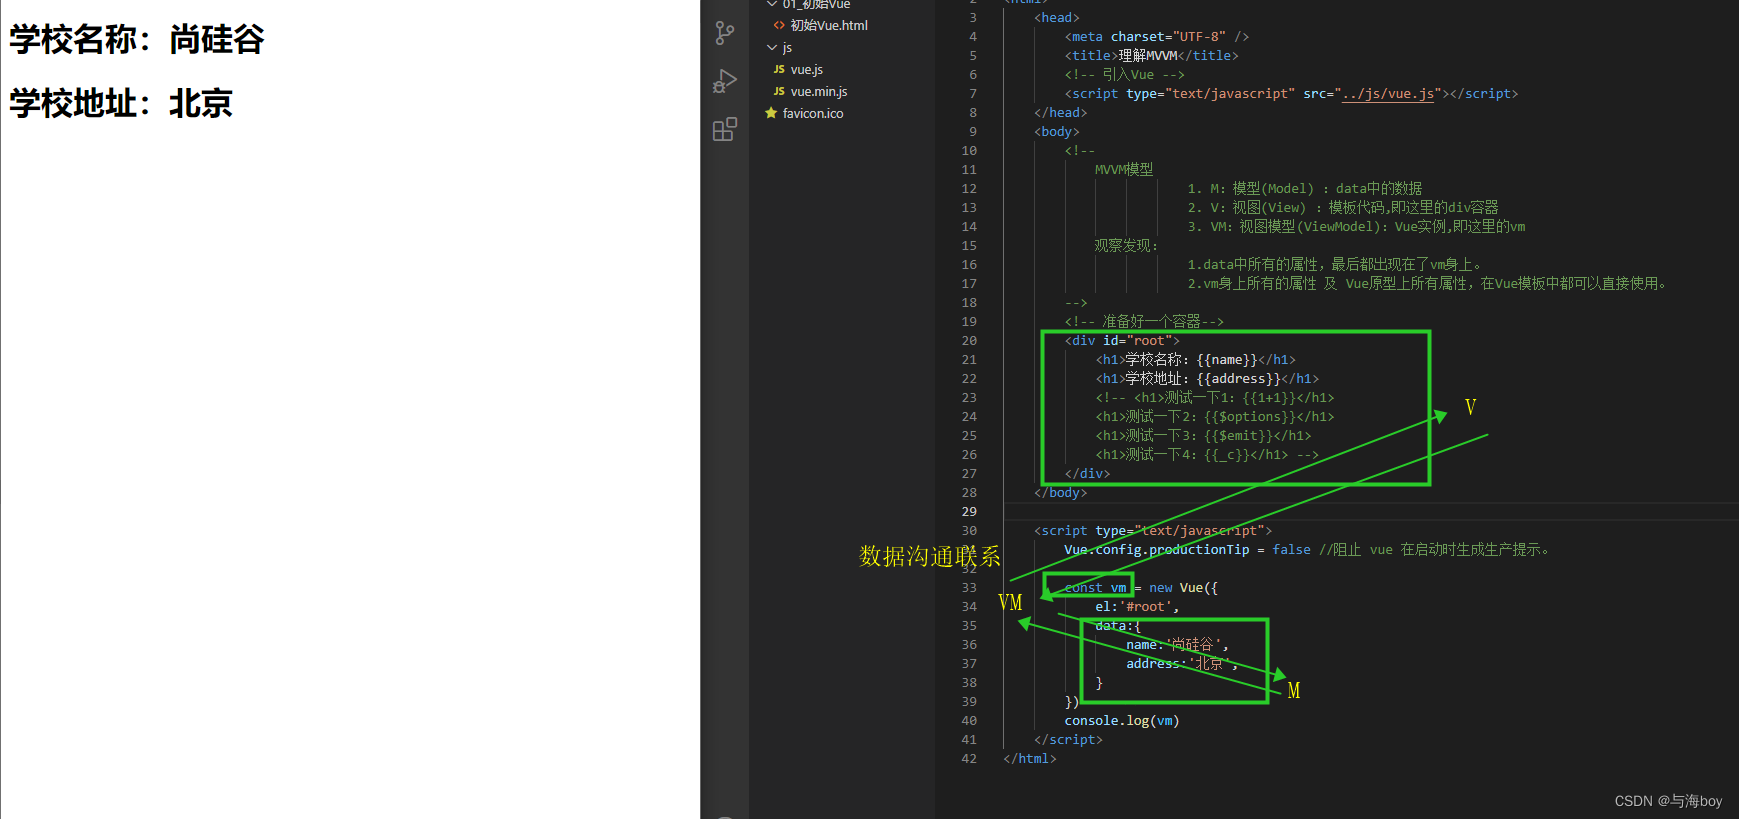Click the HTML icon beside 初始Vue.html
Image resolution: width=1739 pixels, height=819 pixels.
point(779,25)
